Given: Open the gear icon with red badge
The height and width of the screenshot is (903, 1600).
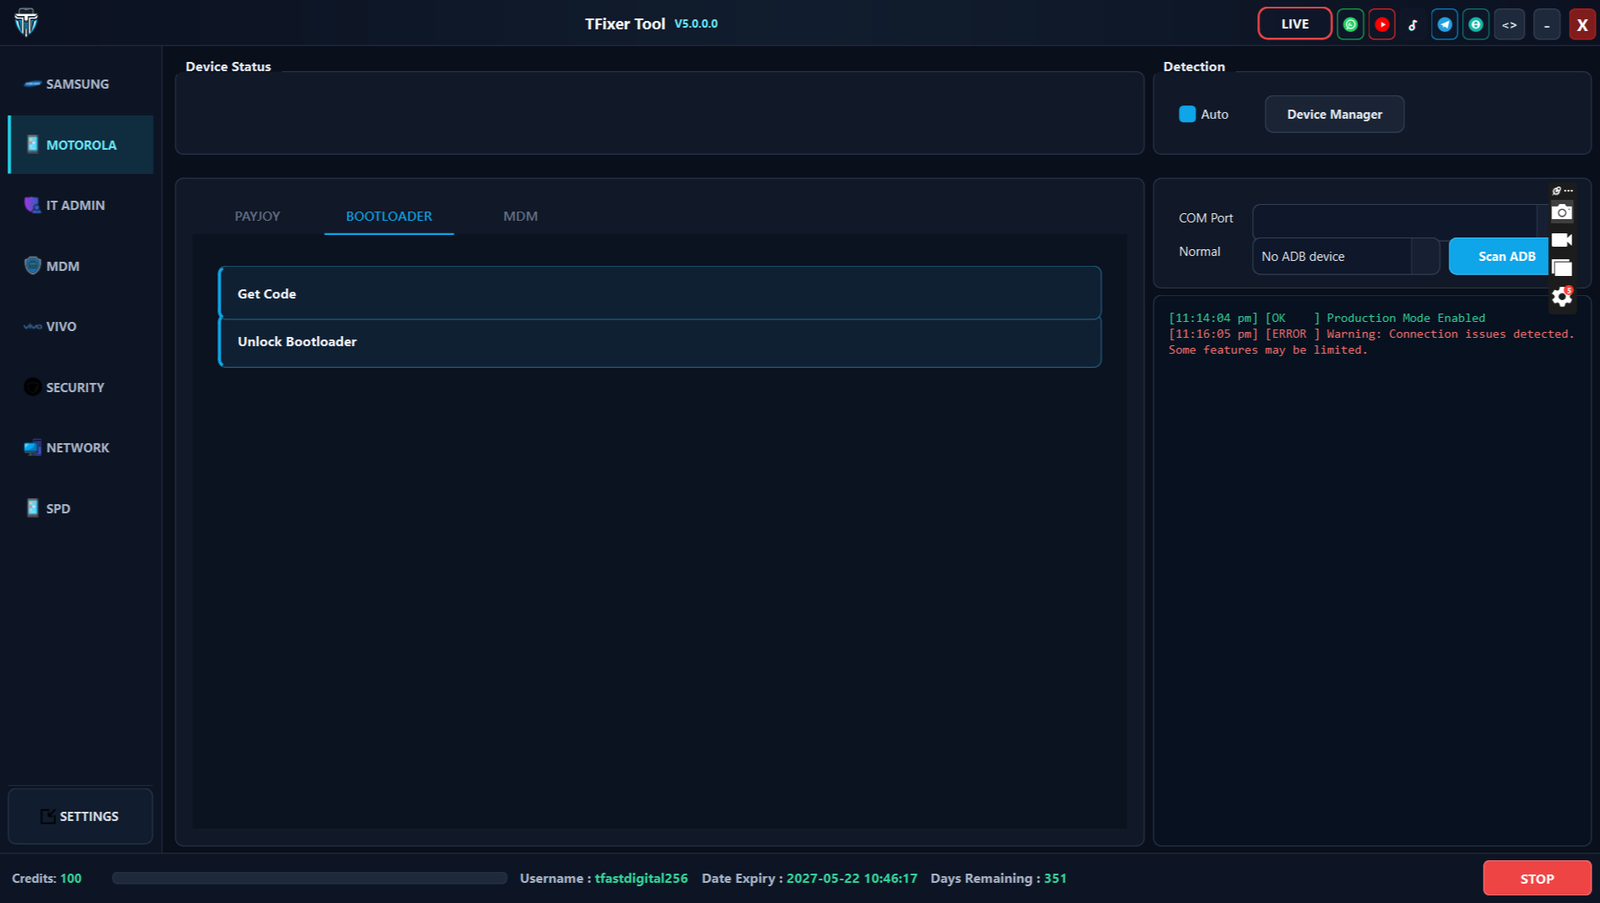Looking at the screenshot, I should (x=1562, y=296).
